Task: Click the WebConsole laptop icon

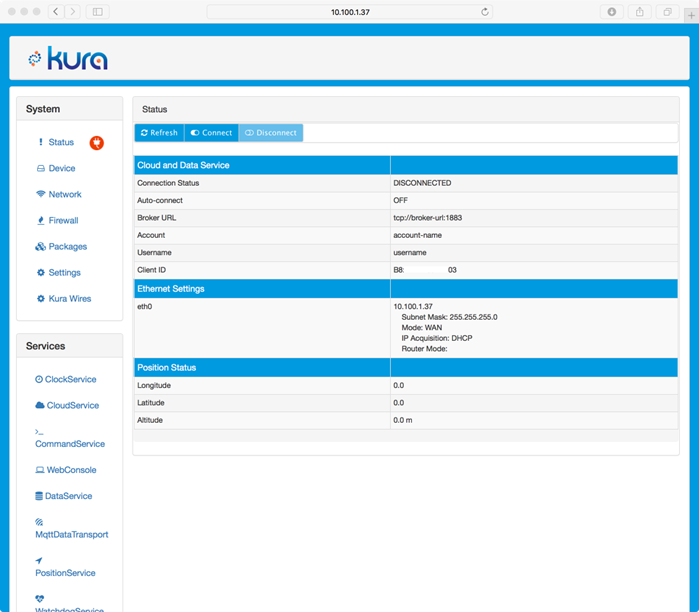Action: pyautogui.click(x=40, y=470)
